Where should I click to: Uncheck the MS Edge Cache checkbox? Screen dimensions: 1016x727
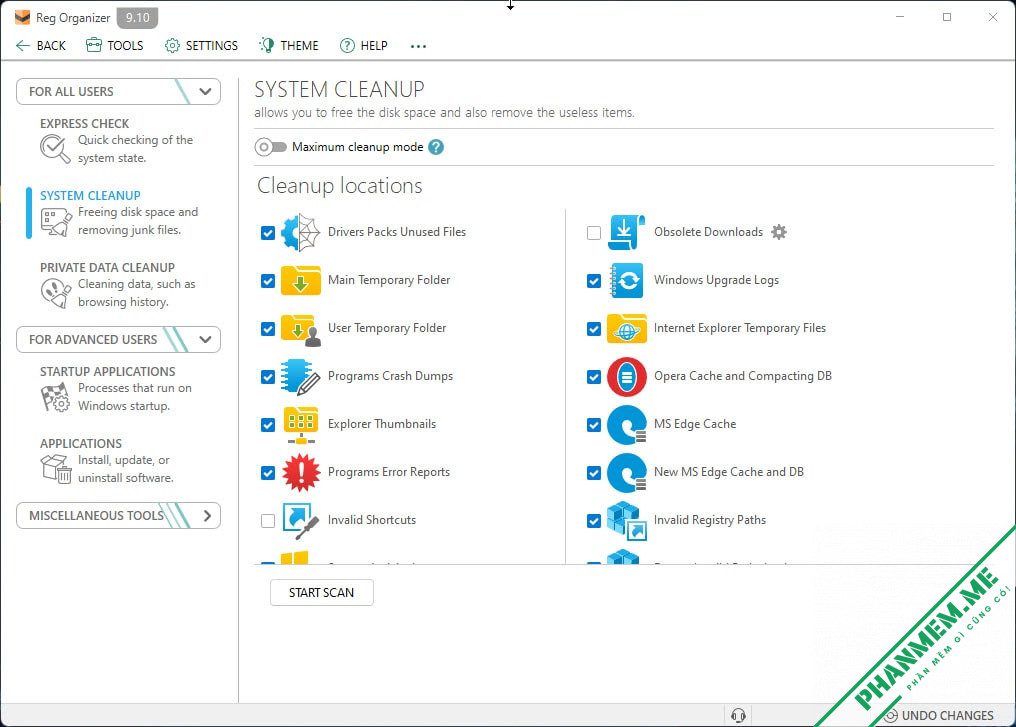pyautogui.click(x=594, y=424)
